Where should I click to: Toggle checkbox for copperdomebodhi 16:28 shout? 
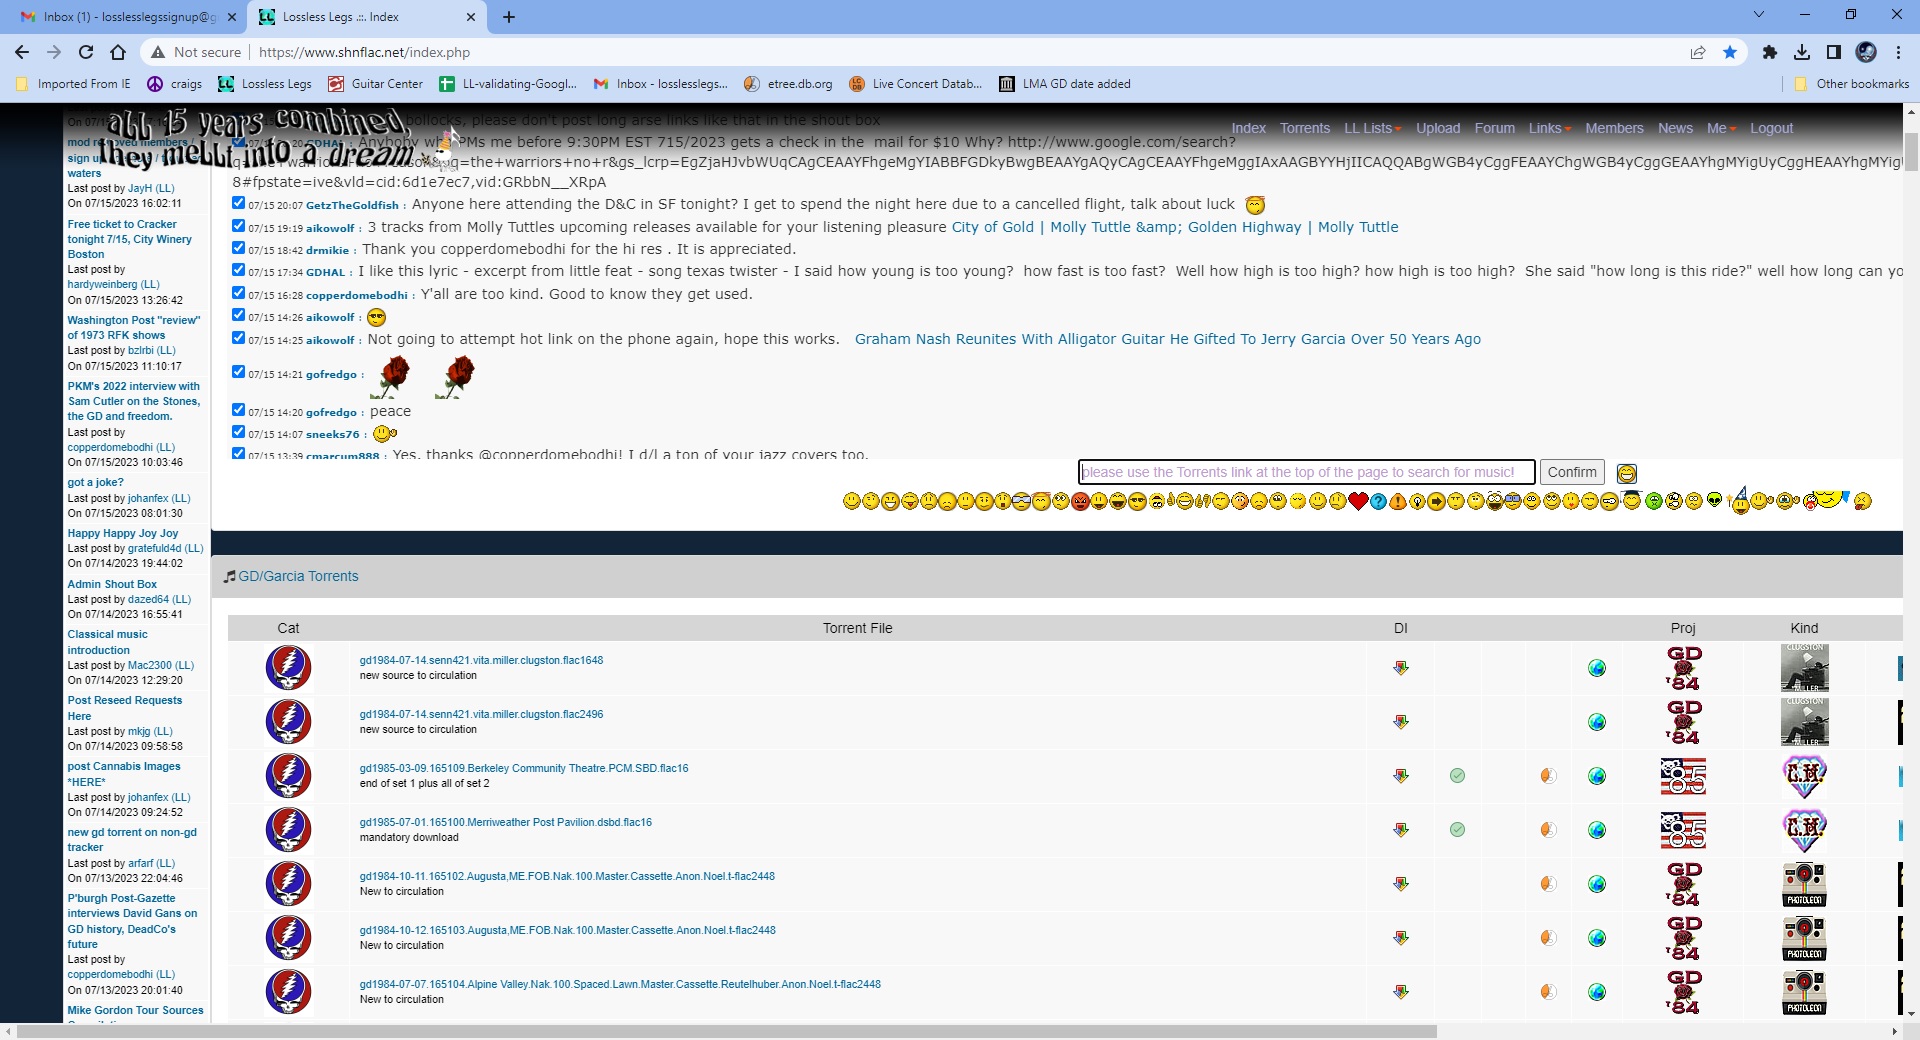point(238,292)
